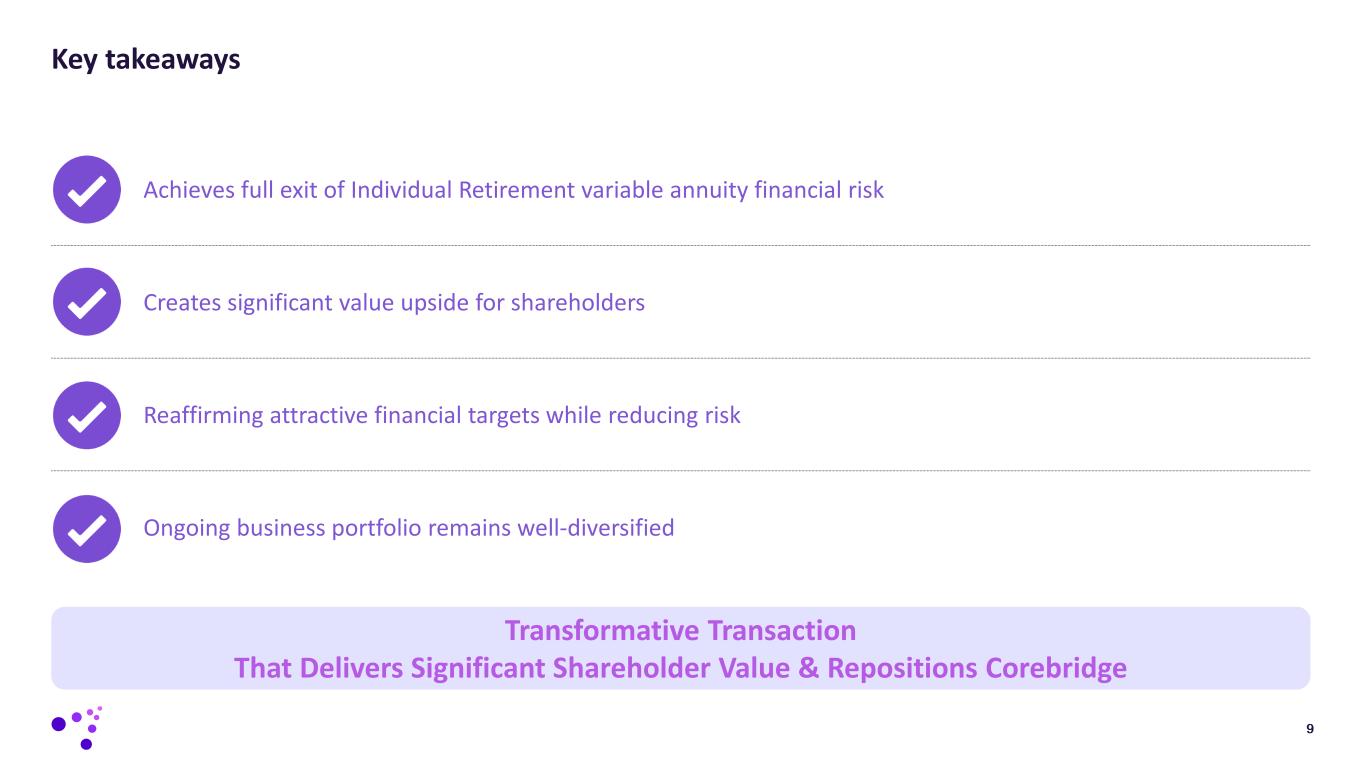Select "Ongoing business portfolio remains well-diversified" text
The image size is (1365, 768).
[x=409, y=528]
